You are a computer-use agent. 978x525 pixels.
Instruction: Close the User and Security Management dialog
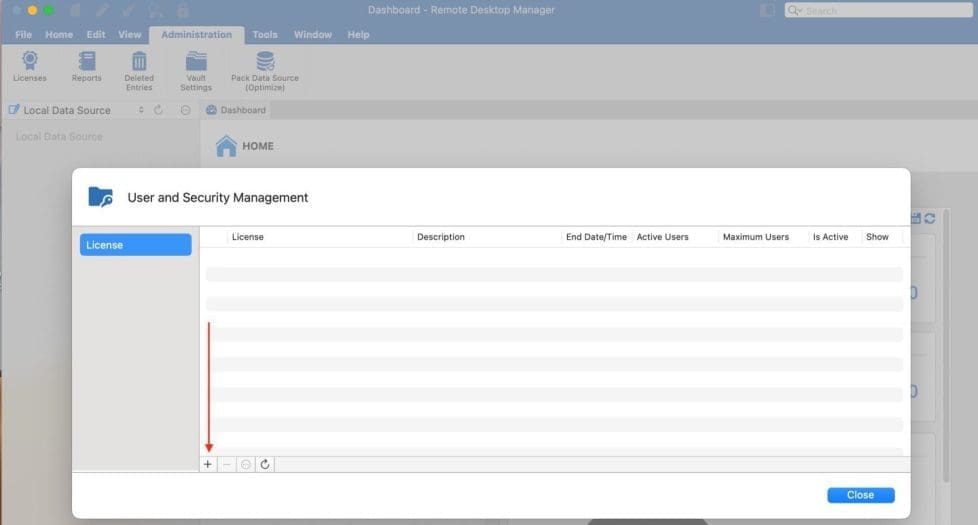[x=861, y=495]
